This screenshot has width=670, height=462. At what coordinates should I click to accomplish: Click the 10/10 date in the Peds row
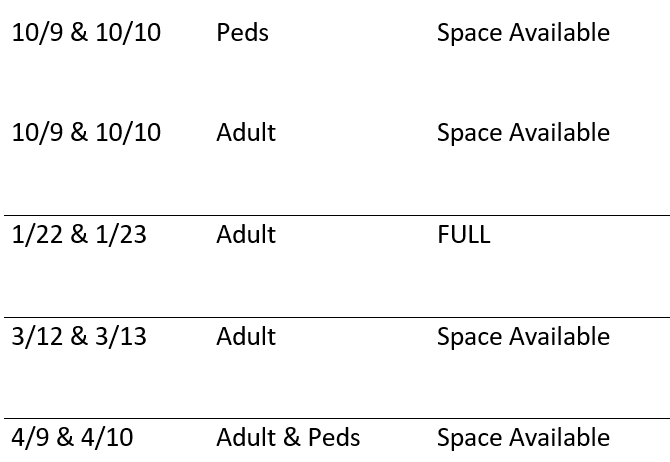[128, 32]
